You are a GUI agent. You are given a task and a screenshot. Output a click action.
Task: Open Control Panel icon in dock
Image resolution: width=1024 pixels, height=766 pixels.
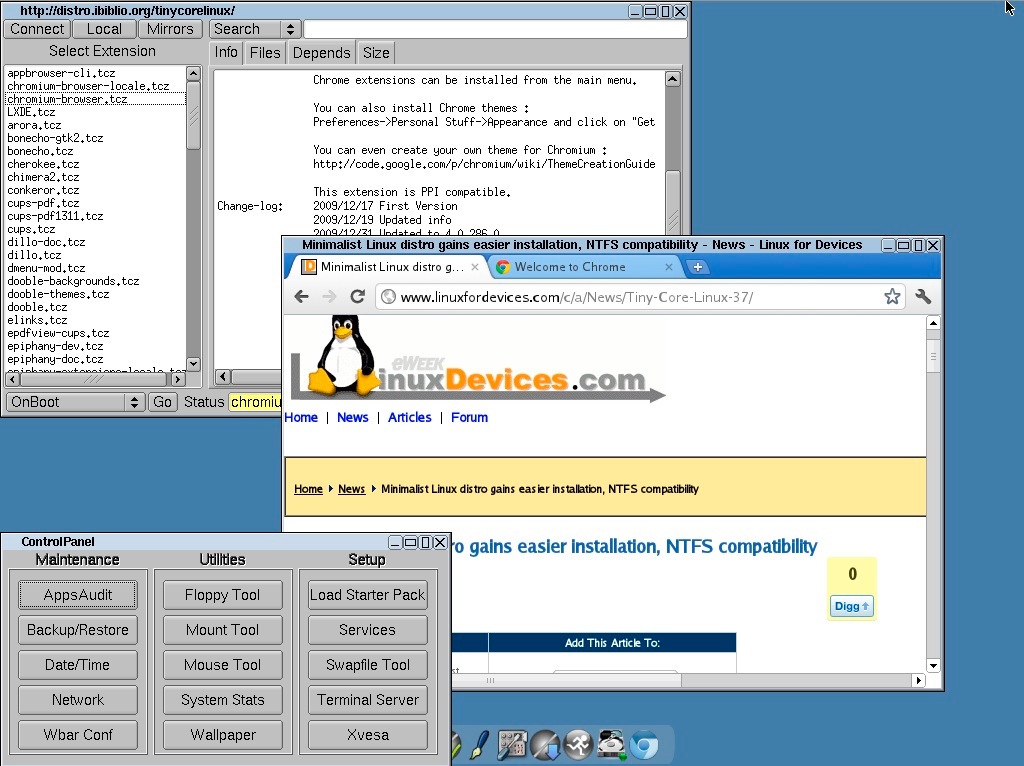point(512,744)
